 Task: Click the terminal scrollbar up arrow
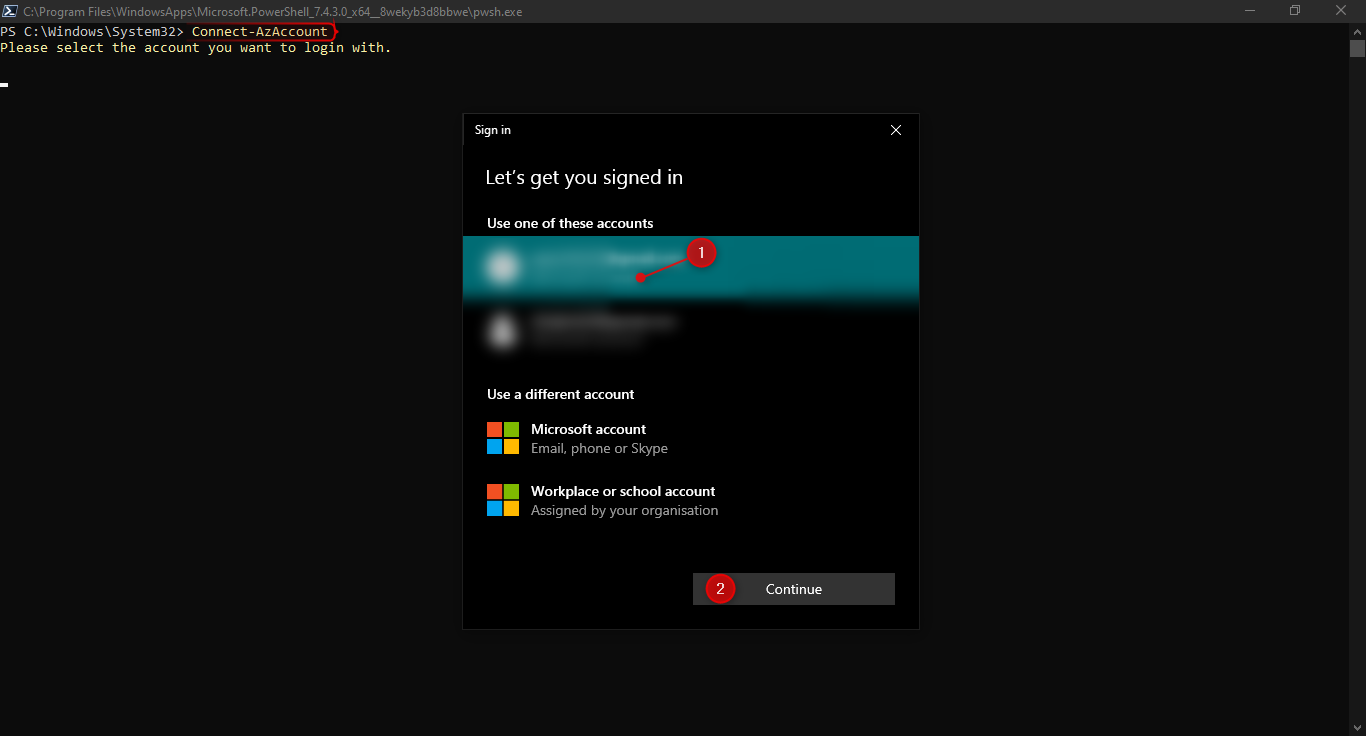1357,31
